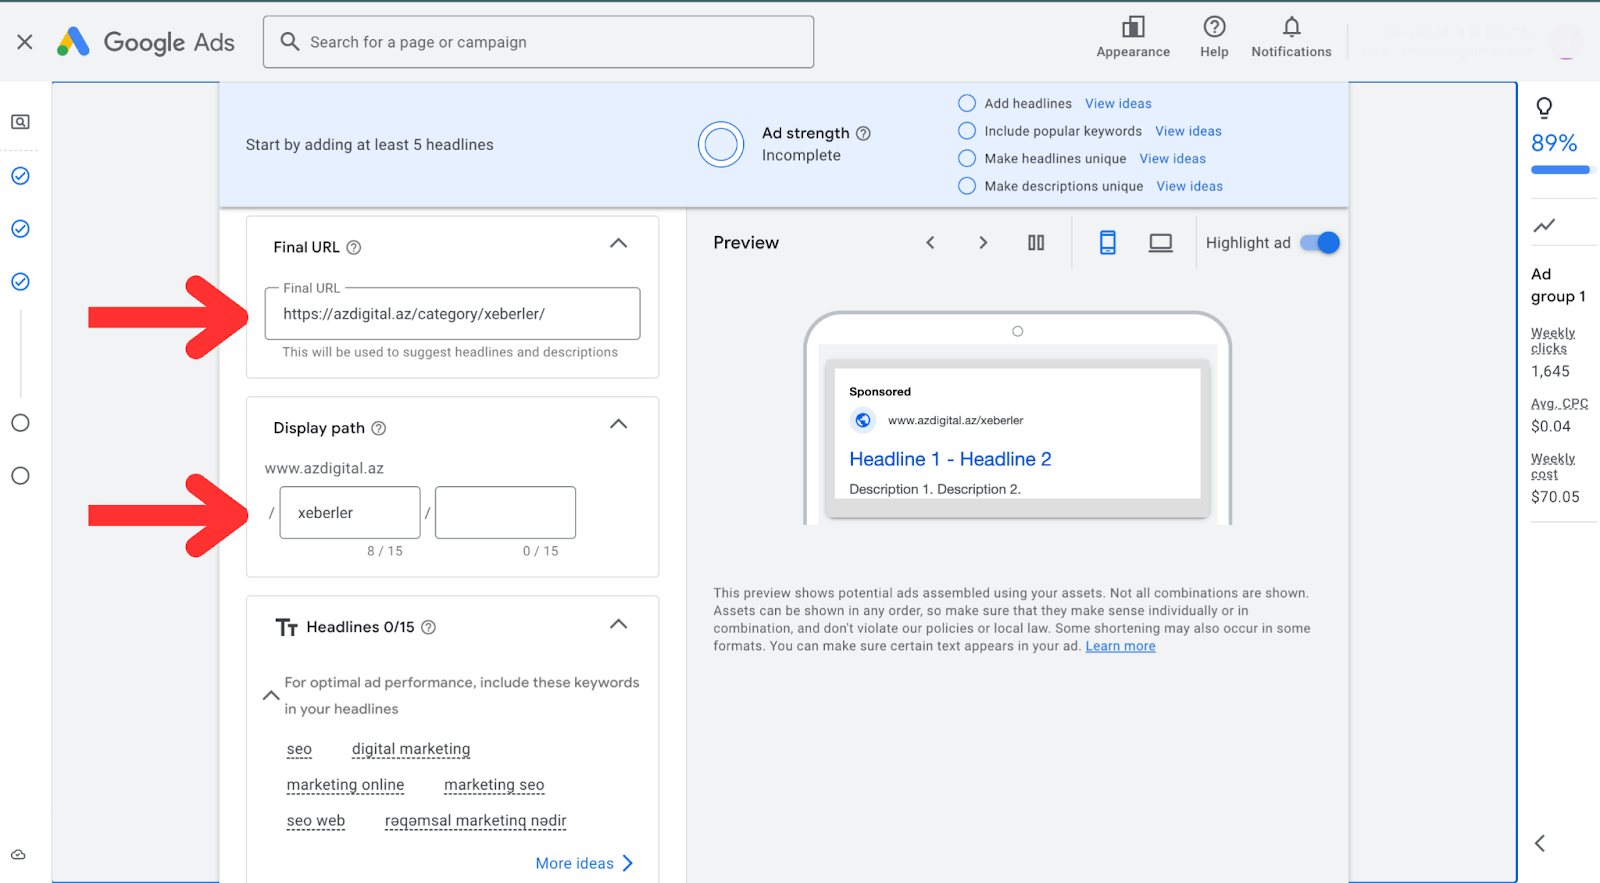Select Make descriptions unique radio circle

pyautogui.click(x=967, y=186)
